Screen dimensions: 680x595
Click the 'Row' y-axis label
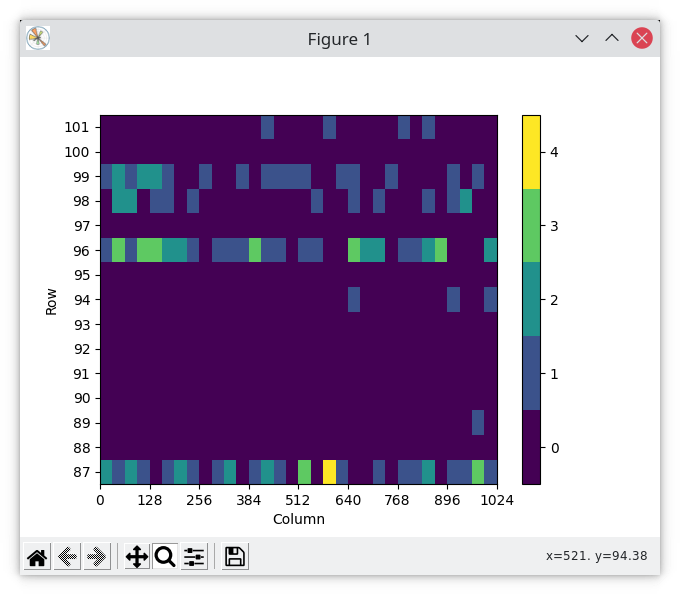[51, 301]
